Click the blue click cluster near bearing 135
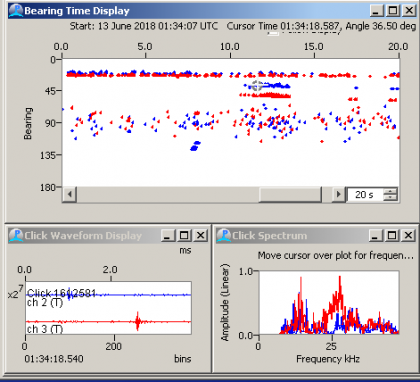Image resolution: width=420 pixels, height=382 pixels. pyautogui.click(x=195, y=146)
